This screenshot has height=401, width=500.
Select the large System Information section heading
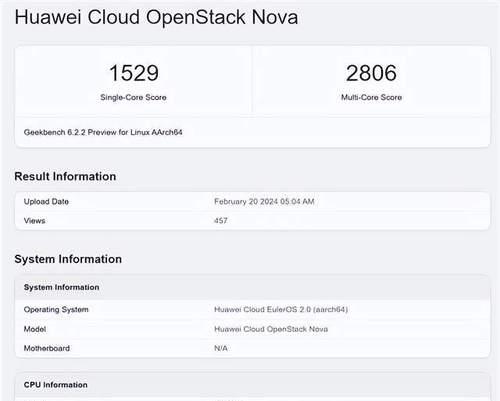pos(68,259)
